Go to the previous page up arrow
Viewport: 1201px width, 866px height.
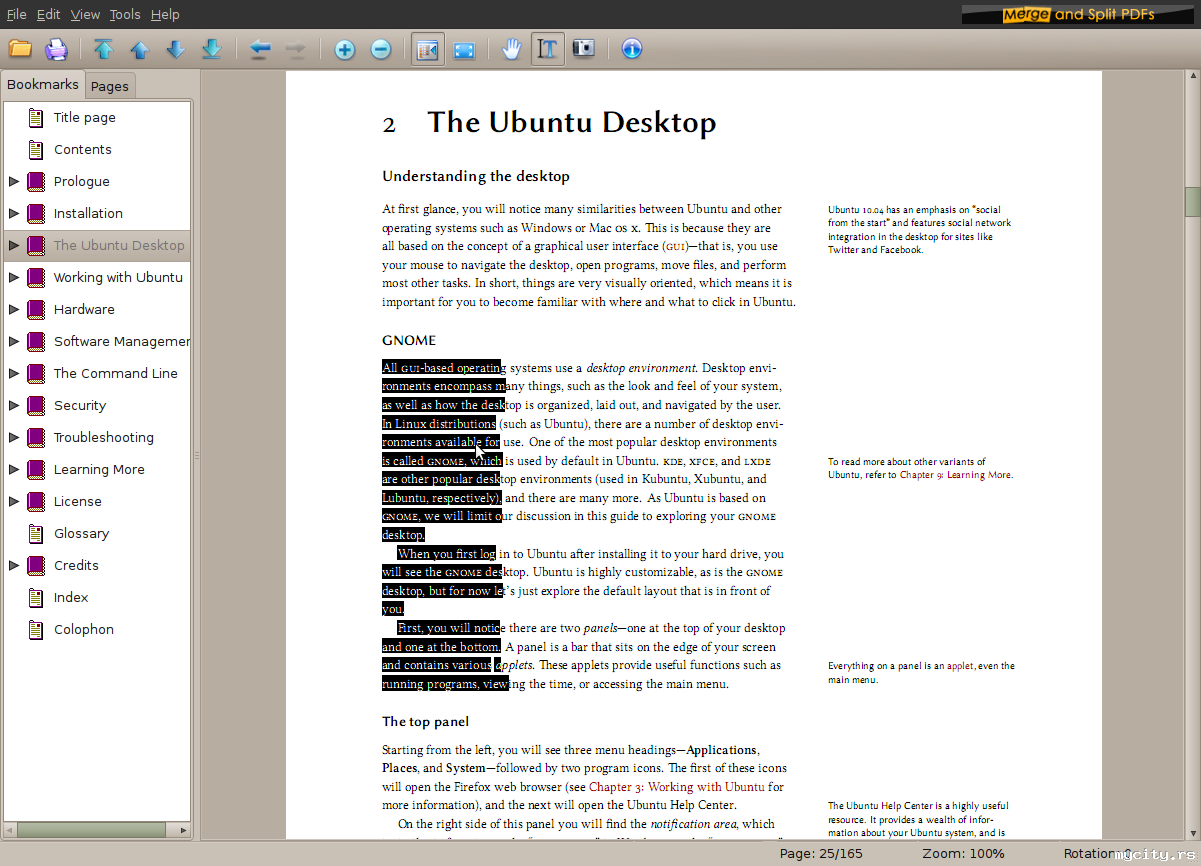140,48
